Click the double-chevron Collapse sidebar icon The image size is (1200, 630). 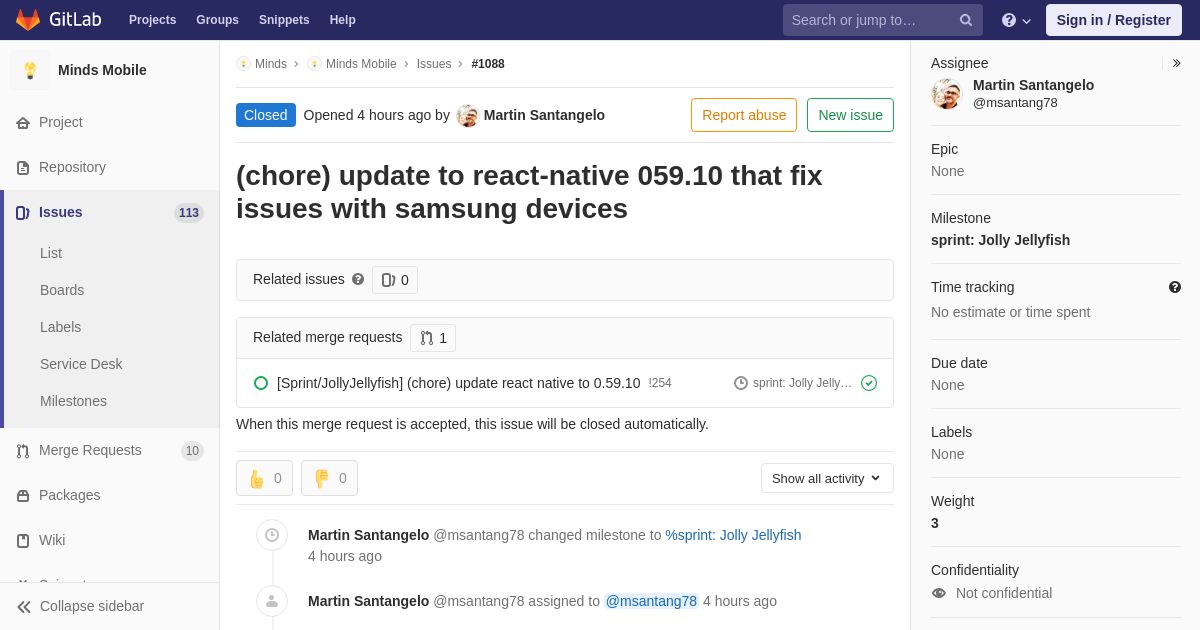pyautogui.click(x=24, y=607)
